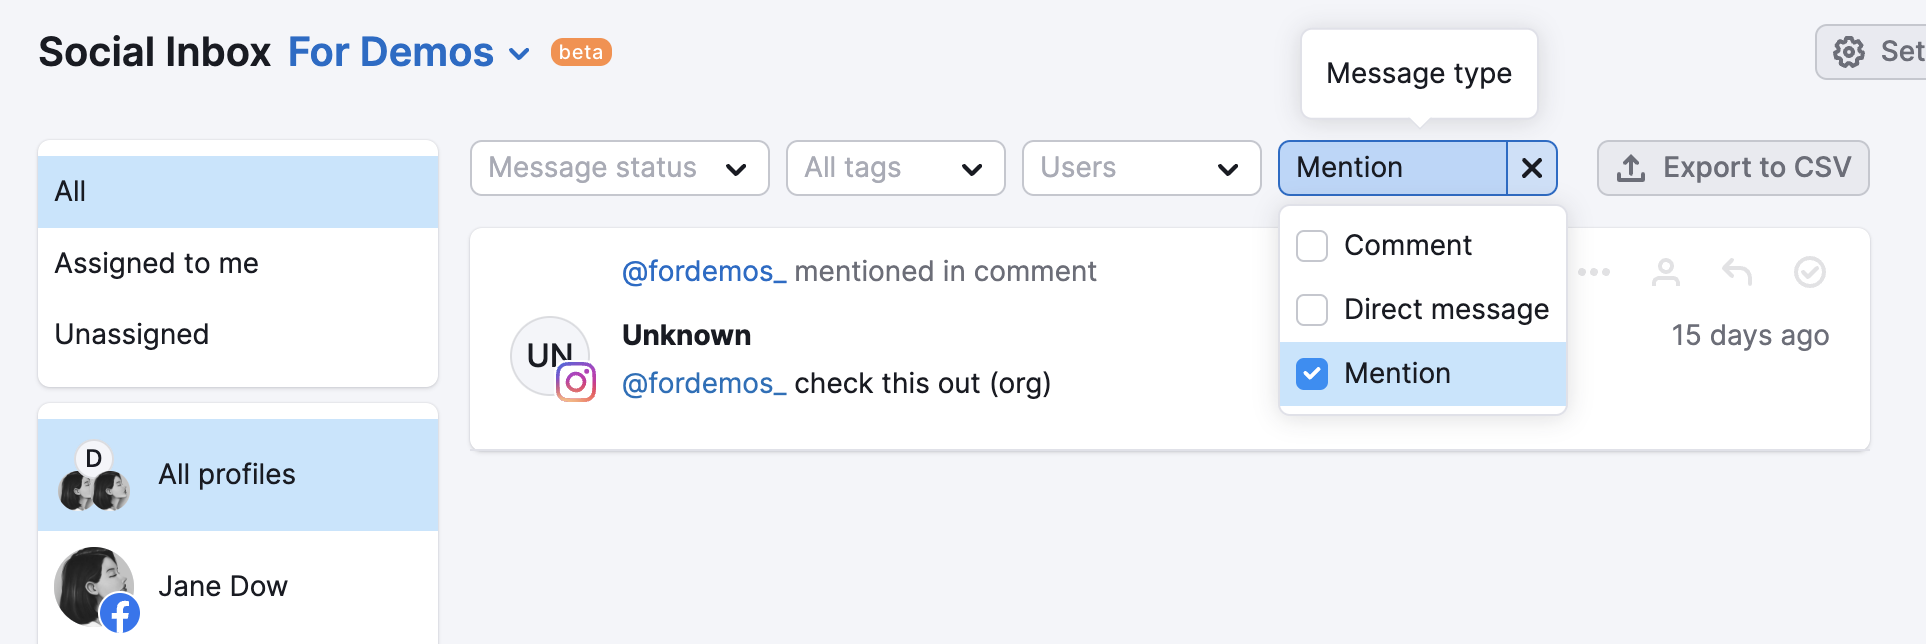Enable the Comment message type checkbox
Image resolution: width=1926 pixels, height=644 pixels.
tap(1312, 245)
